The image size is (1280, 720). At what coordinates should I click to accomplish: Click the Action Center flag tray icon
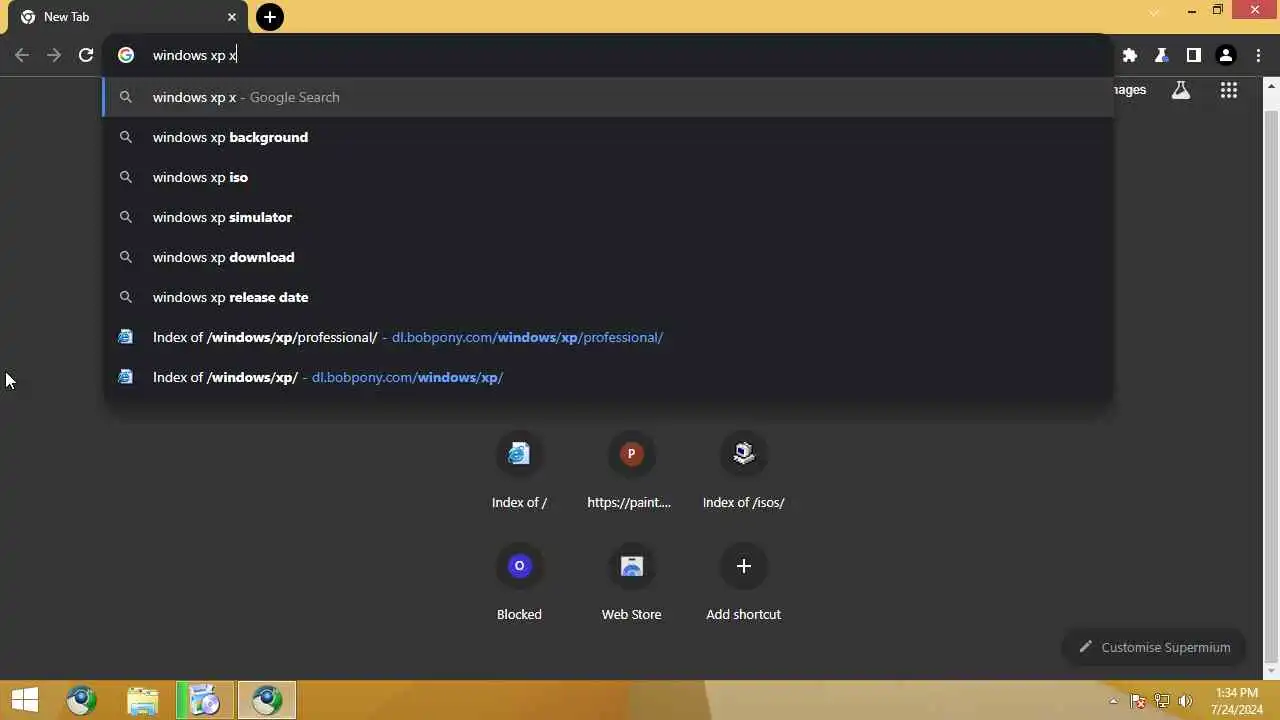click(x=1137, y=701)
